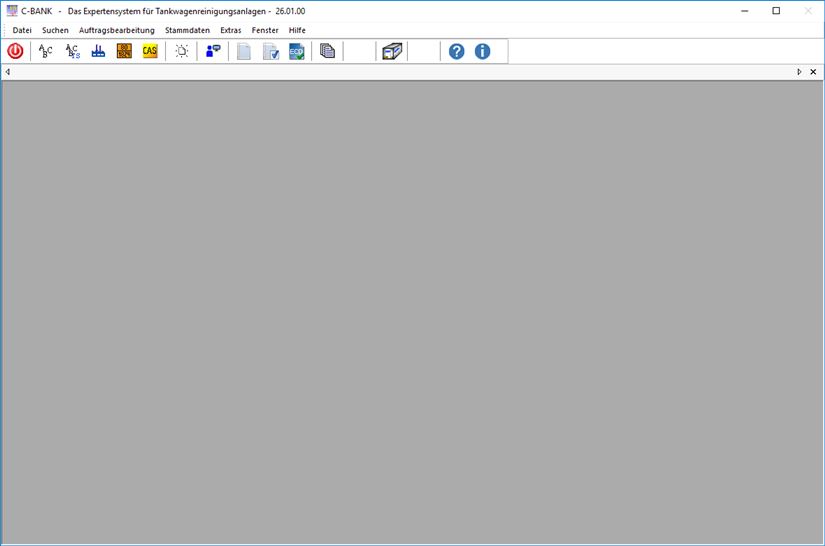Open the Auftragsbearbeitung menu
The height and width of the screenshot is (546, 825).
point(117,30)
